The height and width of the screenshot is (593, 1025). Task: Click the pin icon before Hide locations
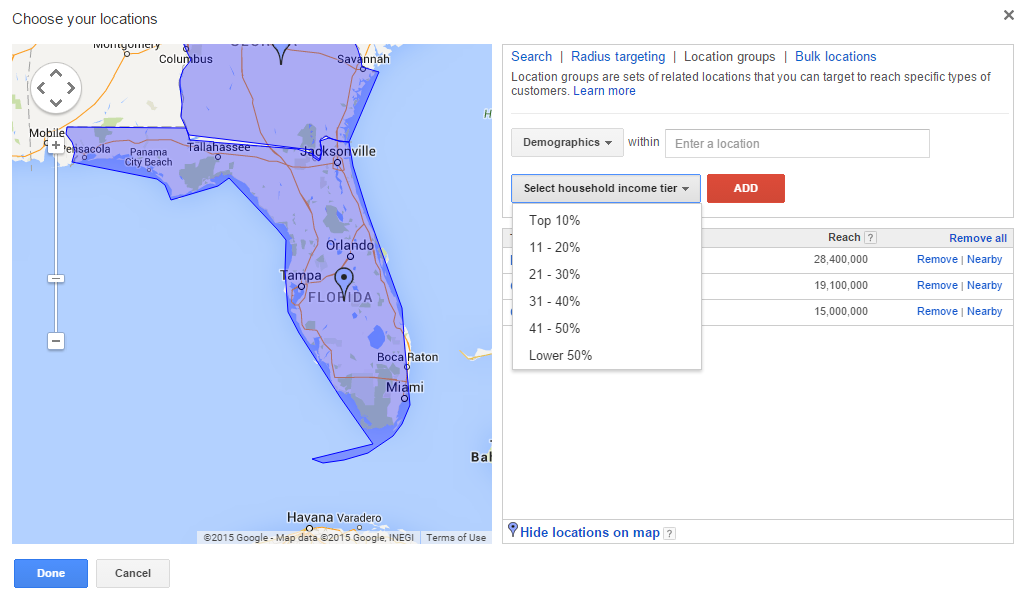513,529
